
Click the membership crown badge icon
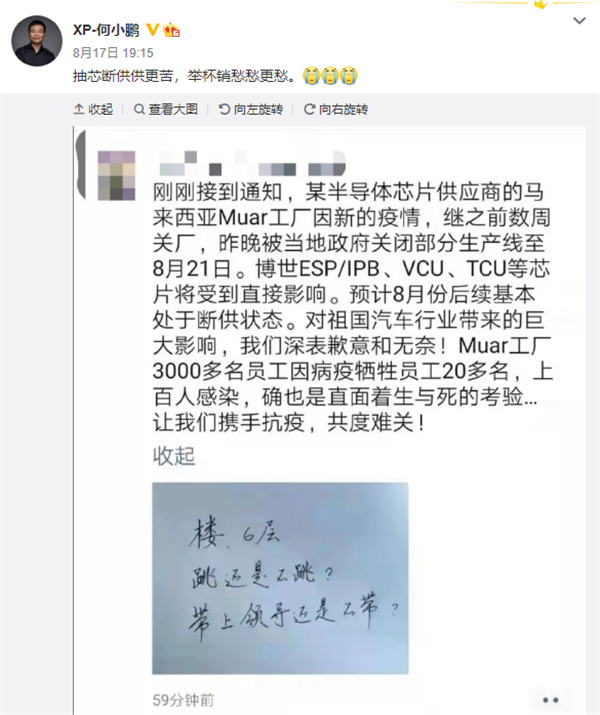coord(171,30)
